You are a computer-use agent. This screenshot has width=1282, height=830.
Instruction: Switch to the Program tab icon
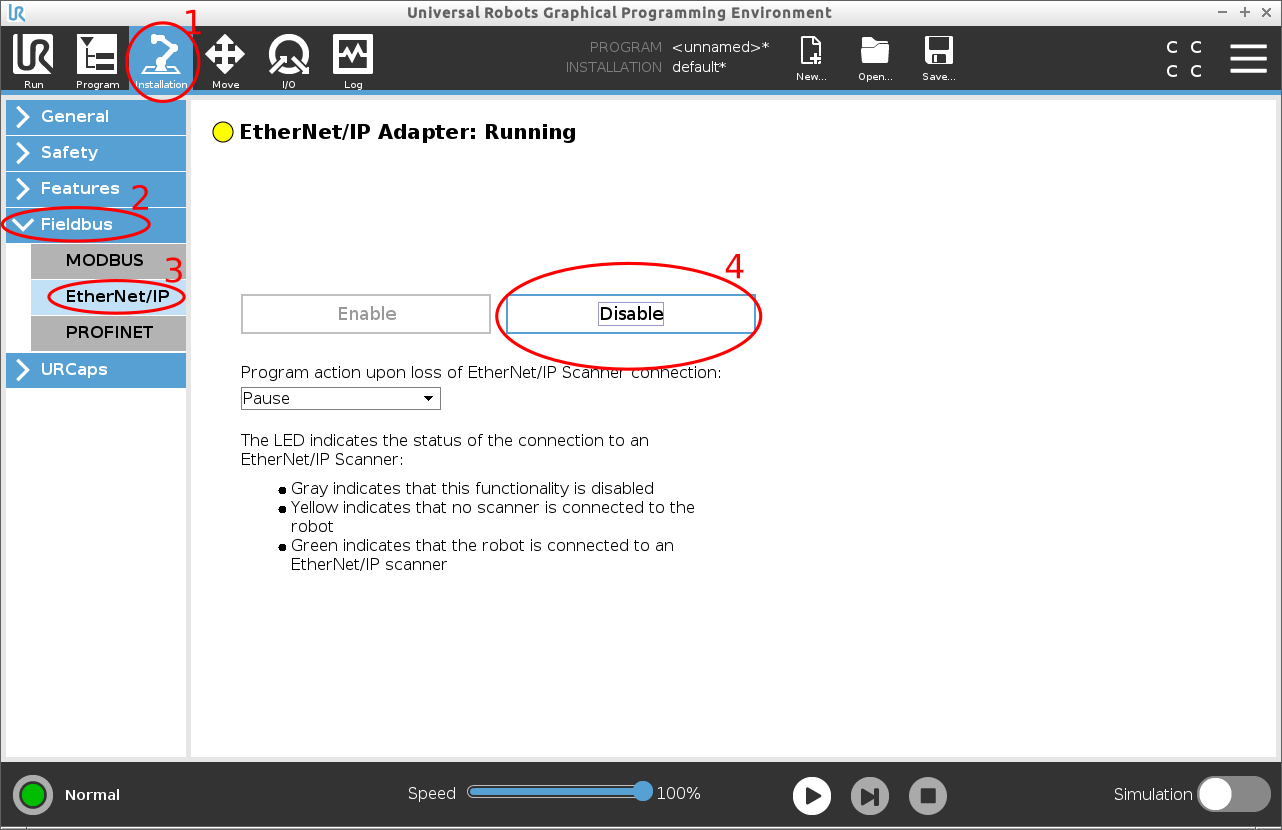(x=97, y=60)
